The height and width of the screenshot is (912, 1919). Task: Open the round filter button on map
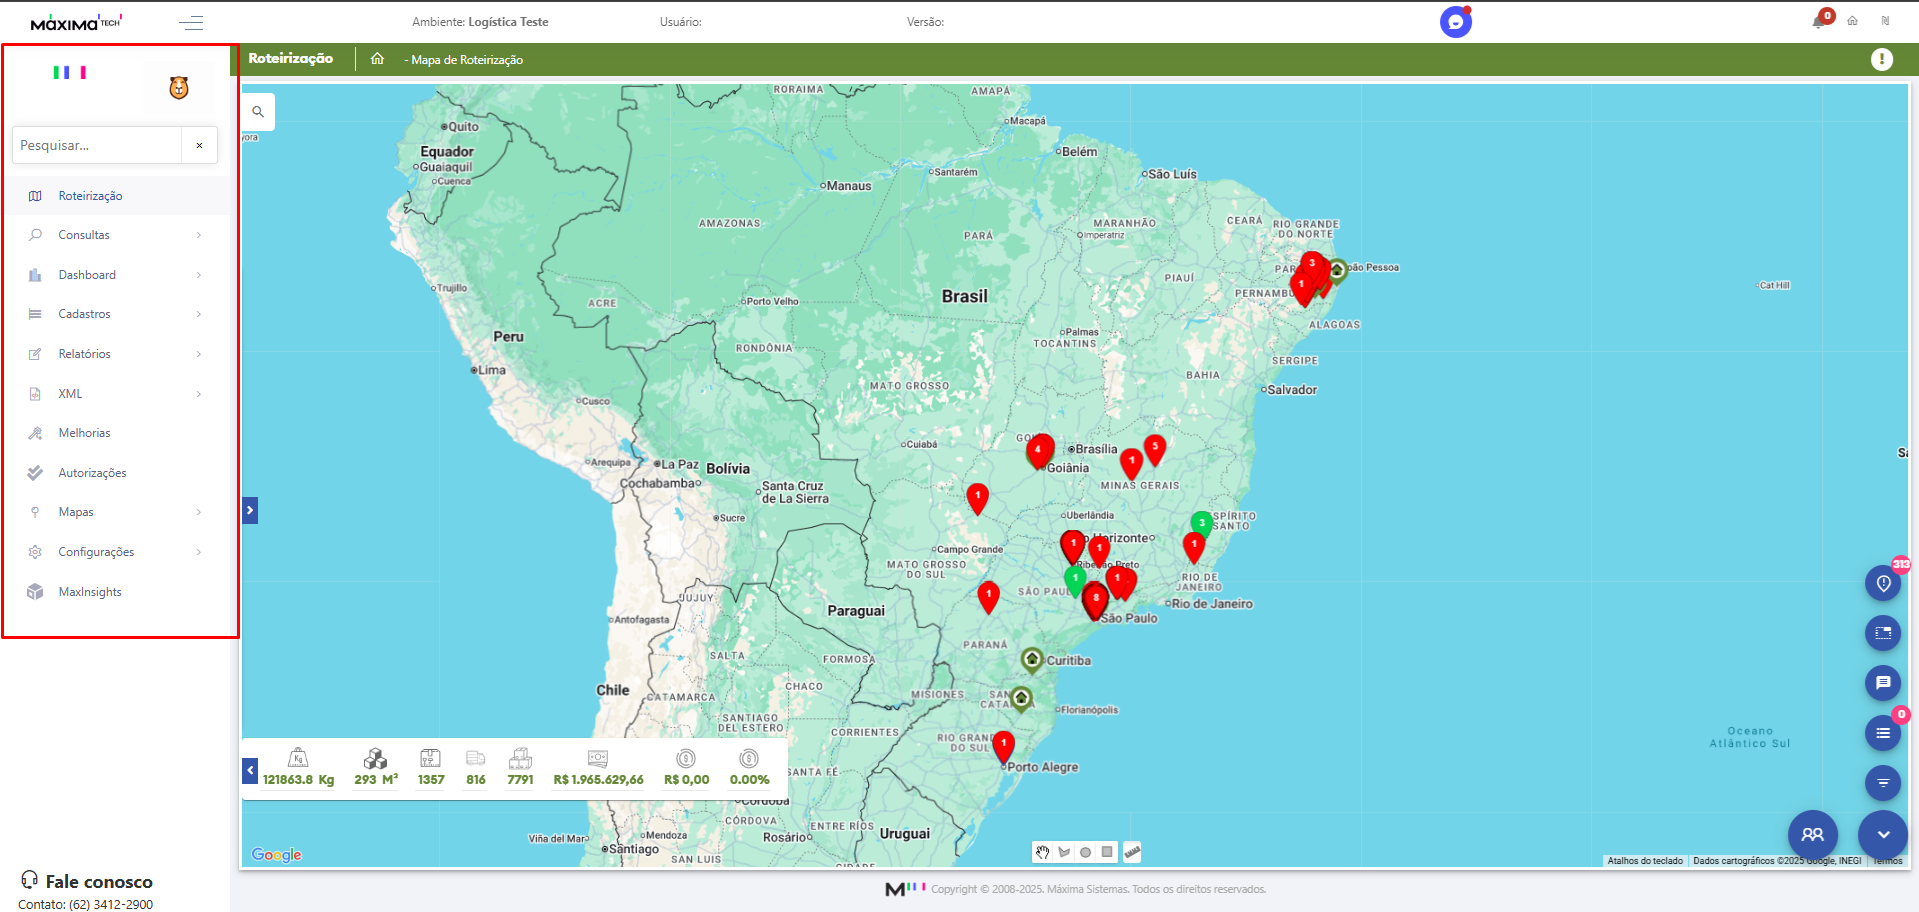(x=1882, y=783)
